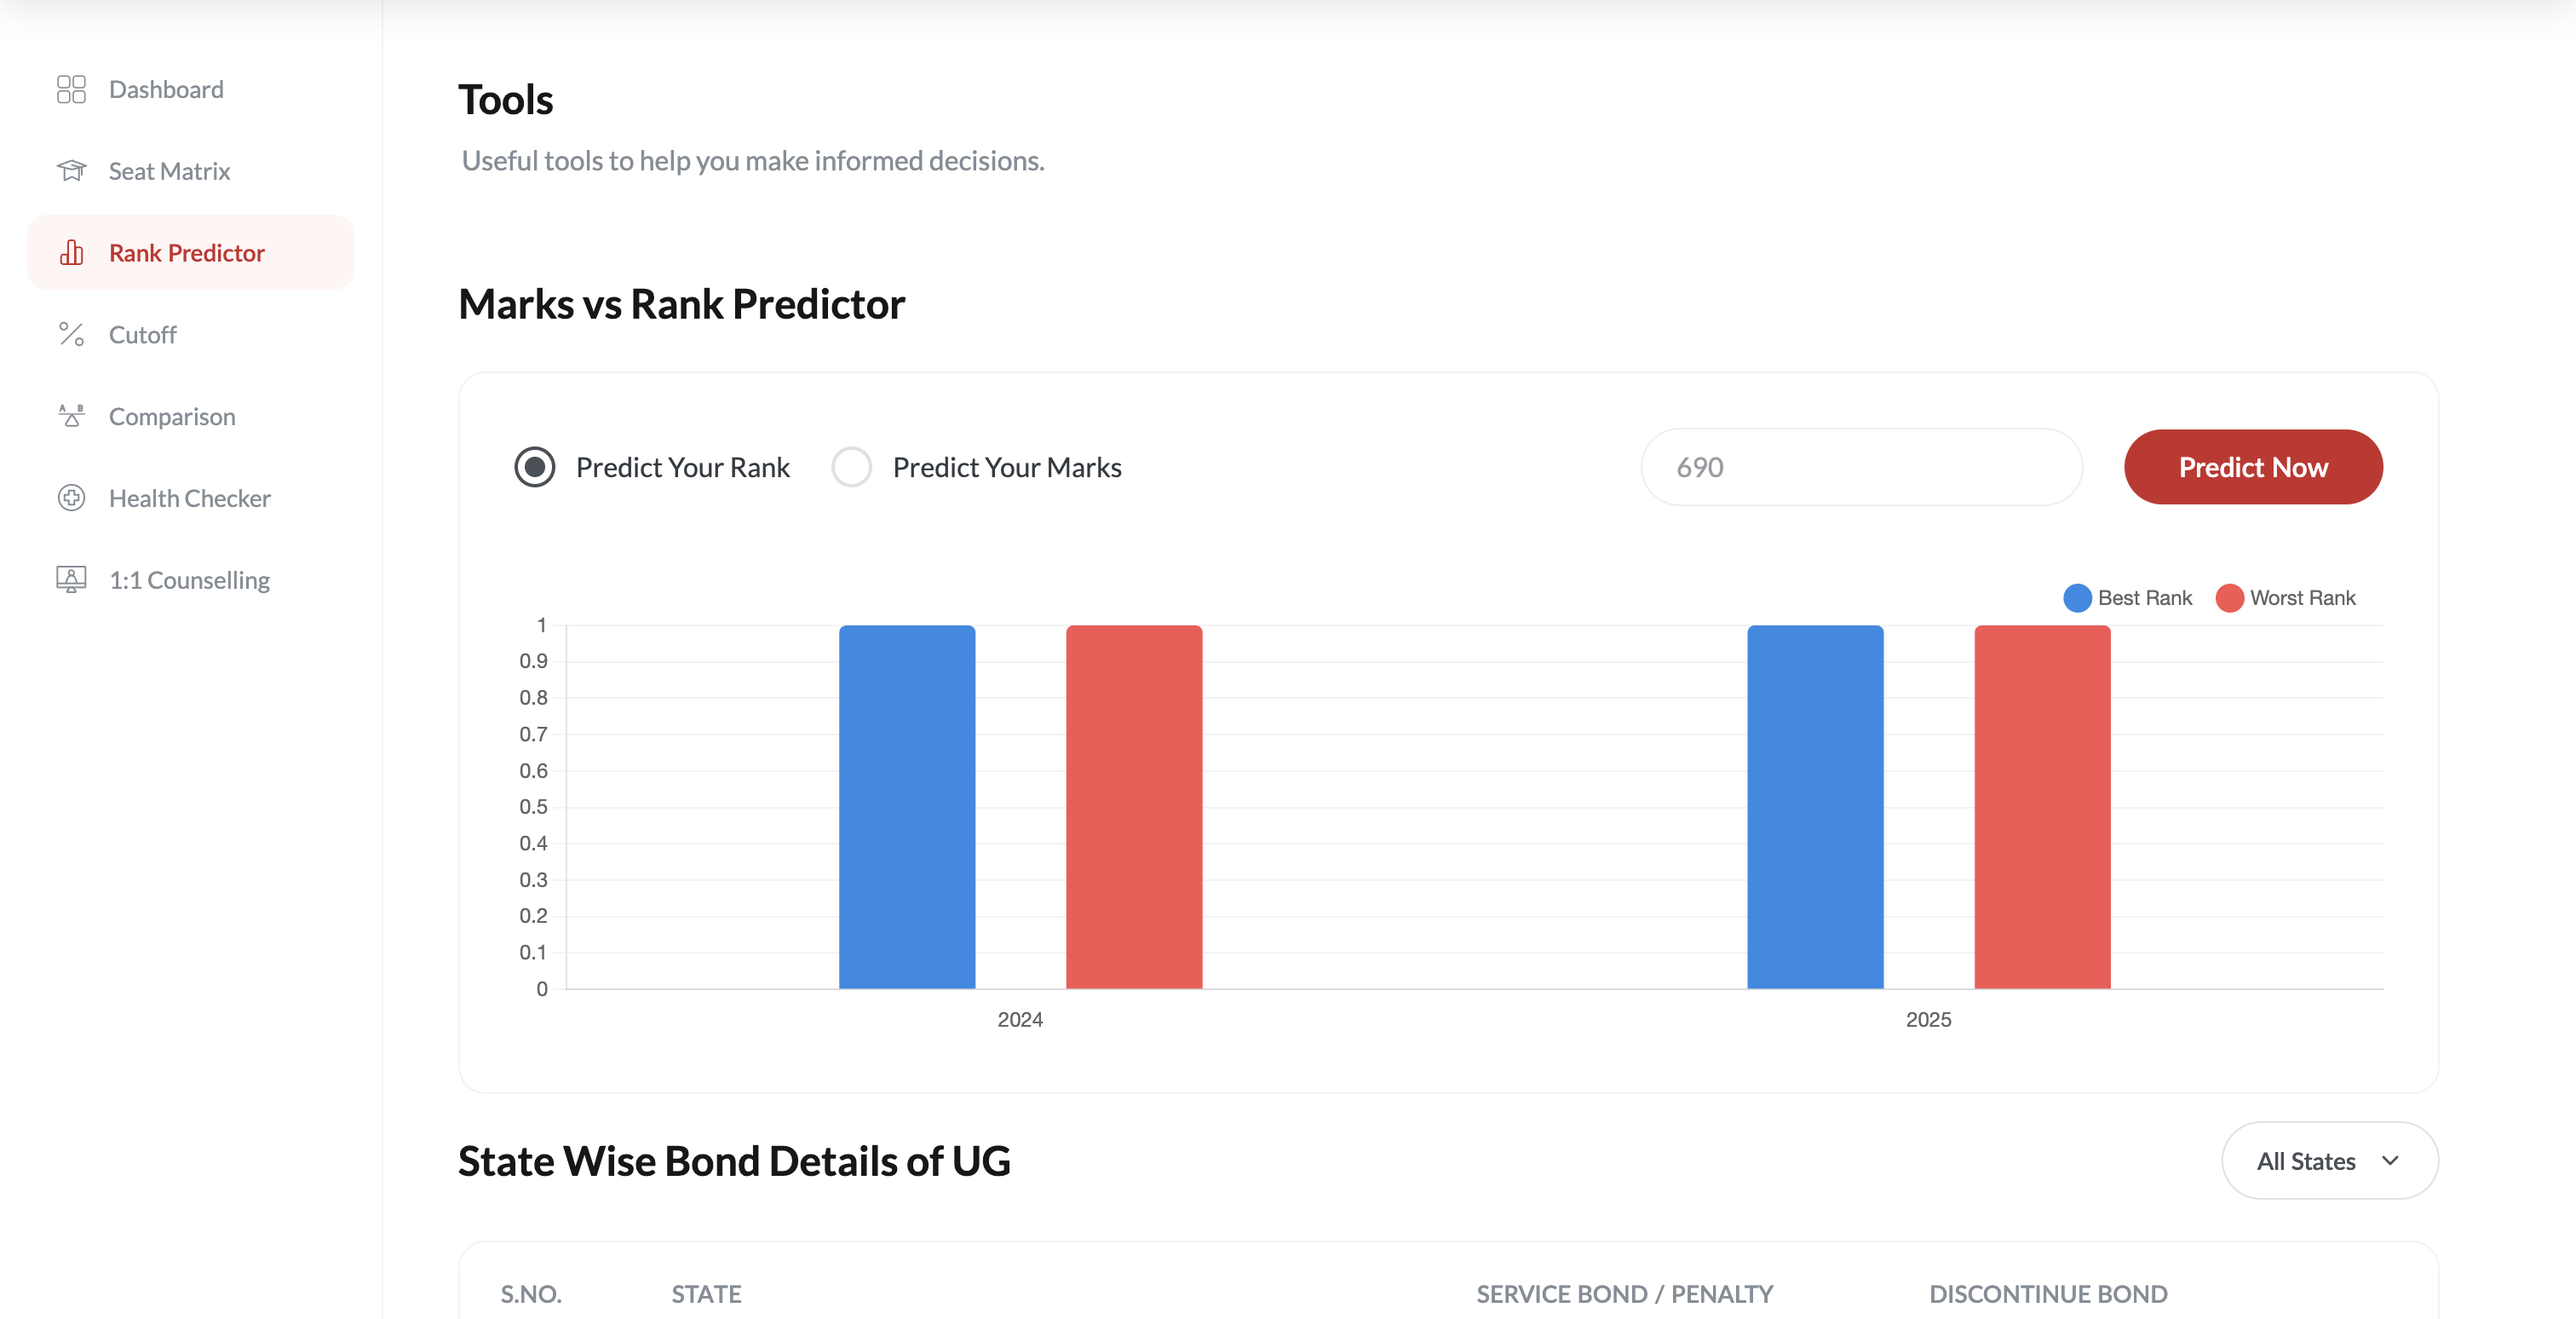
Task: Select the Seat Matrix graduation cap icon
Action: pyautogui.click(x=70, y=170)
